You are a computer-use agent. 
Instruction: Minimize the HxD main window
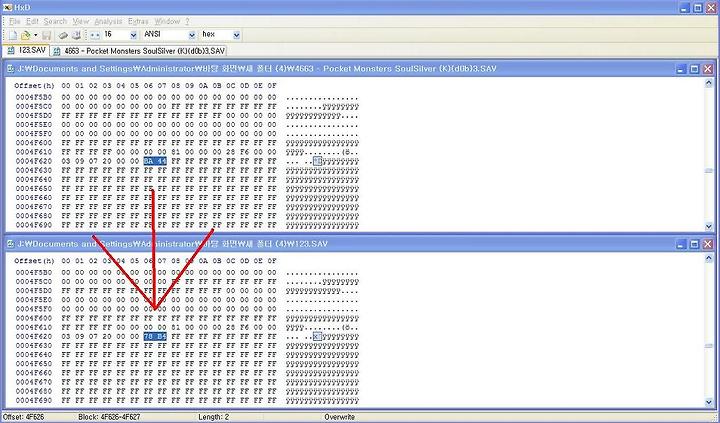(685, 7)
